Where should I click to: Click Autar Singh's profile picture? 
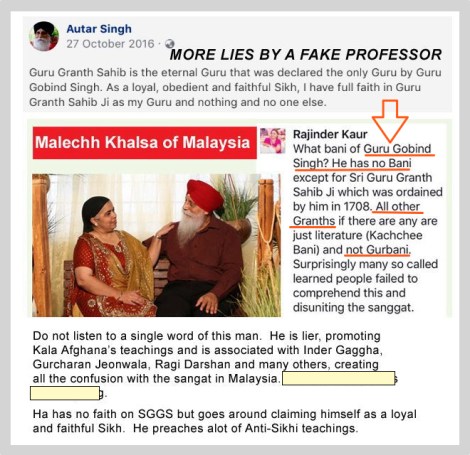[44, 36]
